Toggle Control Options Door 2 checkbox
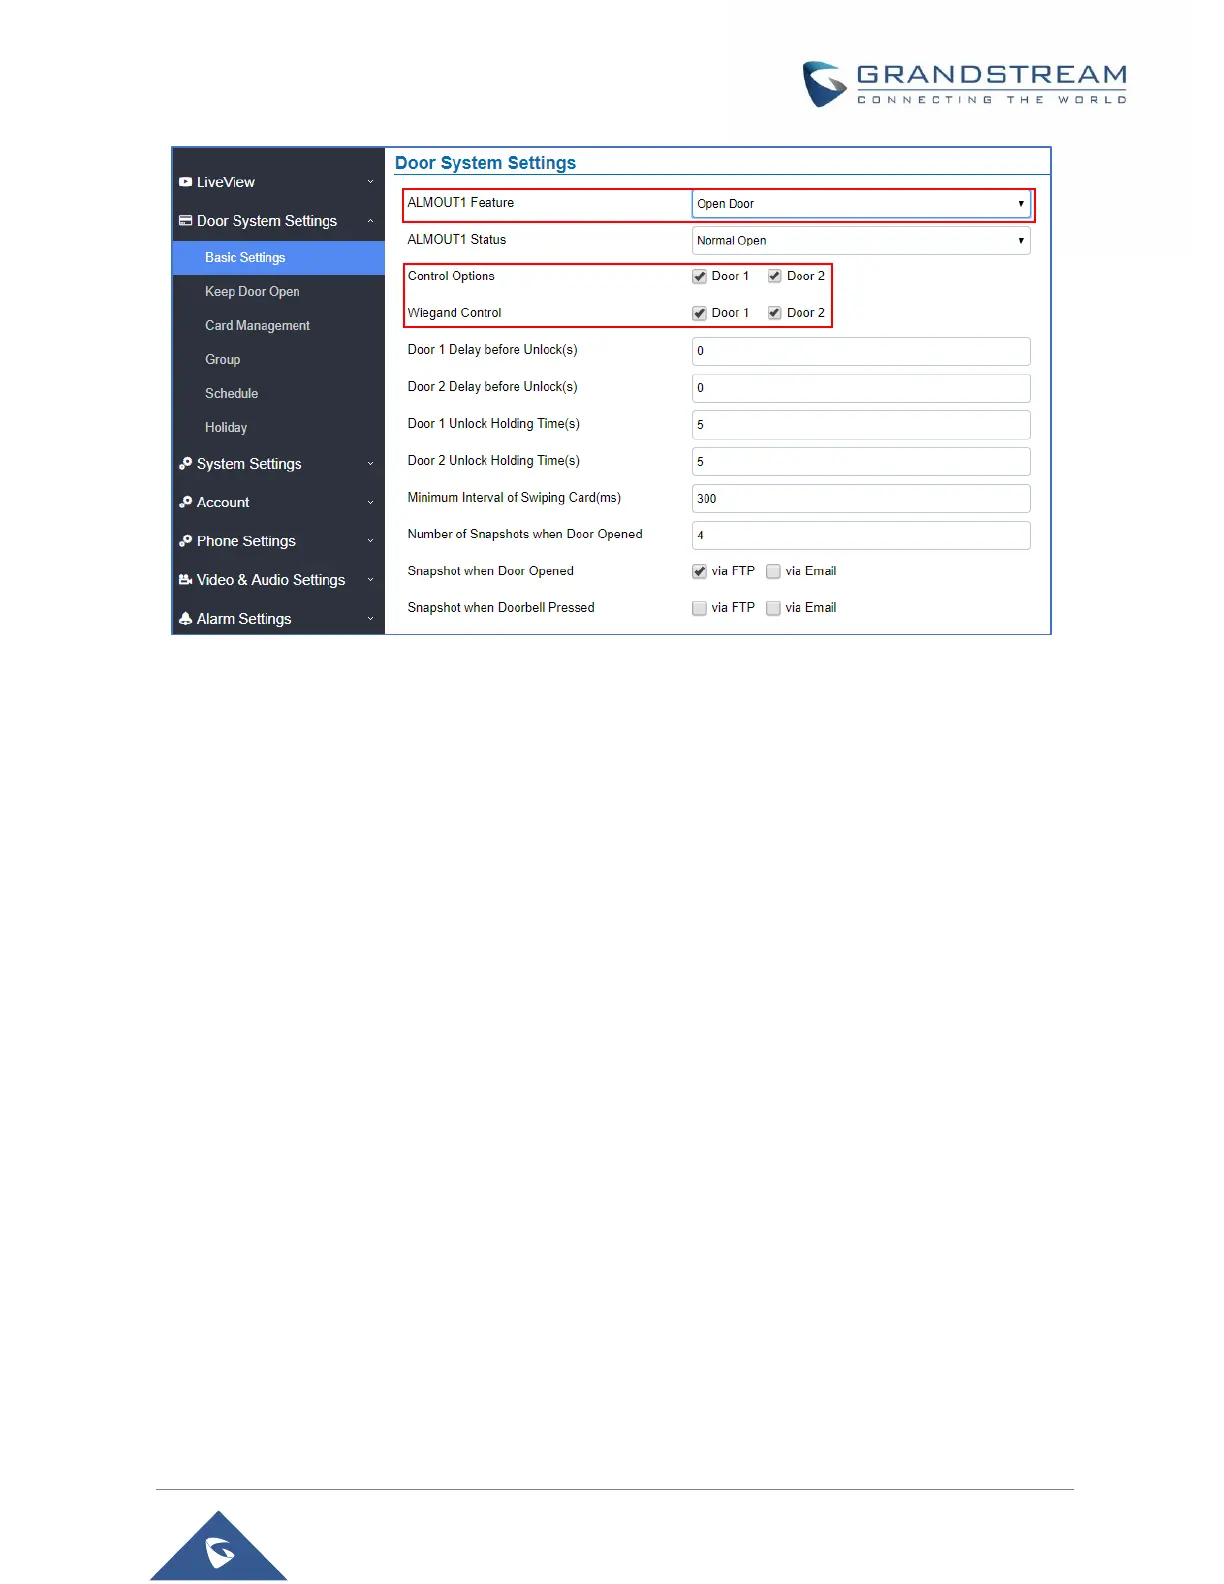This screenshot has height=1584, width=1224. [774, 276]
